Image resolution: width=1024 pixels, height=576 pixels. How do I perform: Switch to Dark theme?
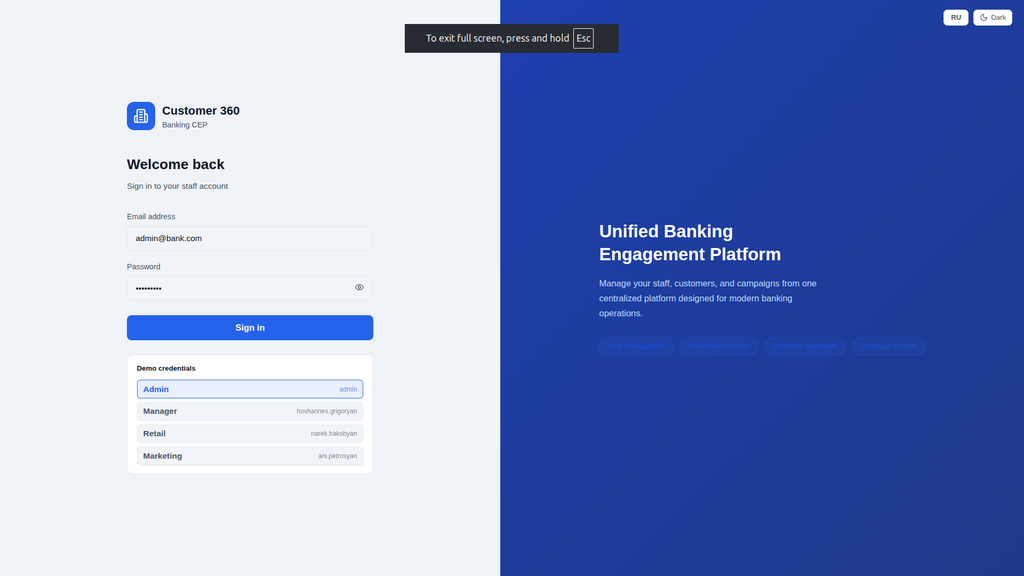(x=992, y=18)
